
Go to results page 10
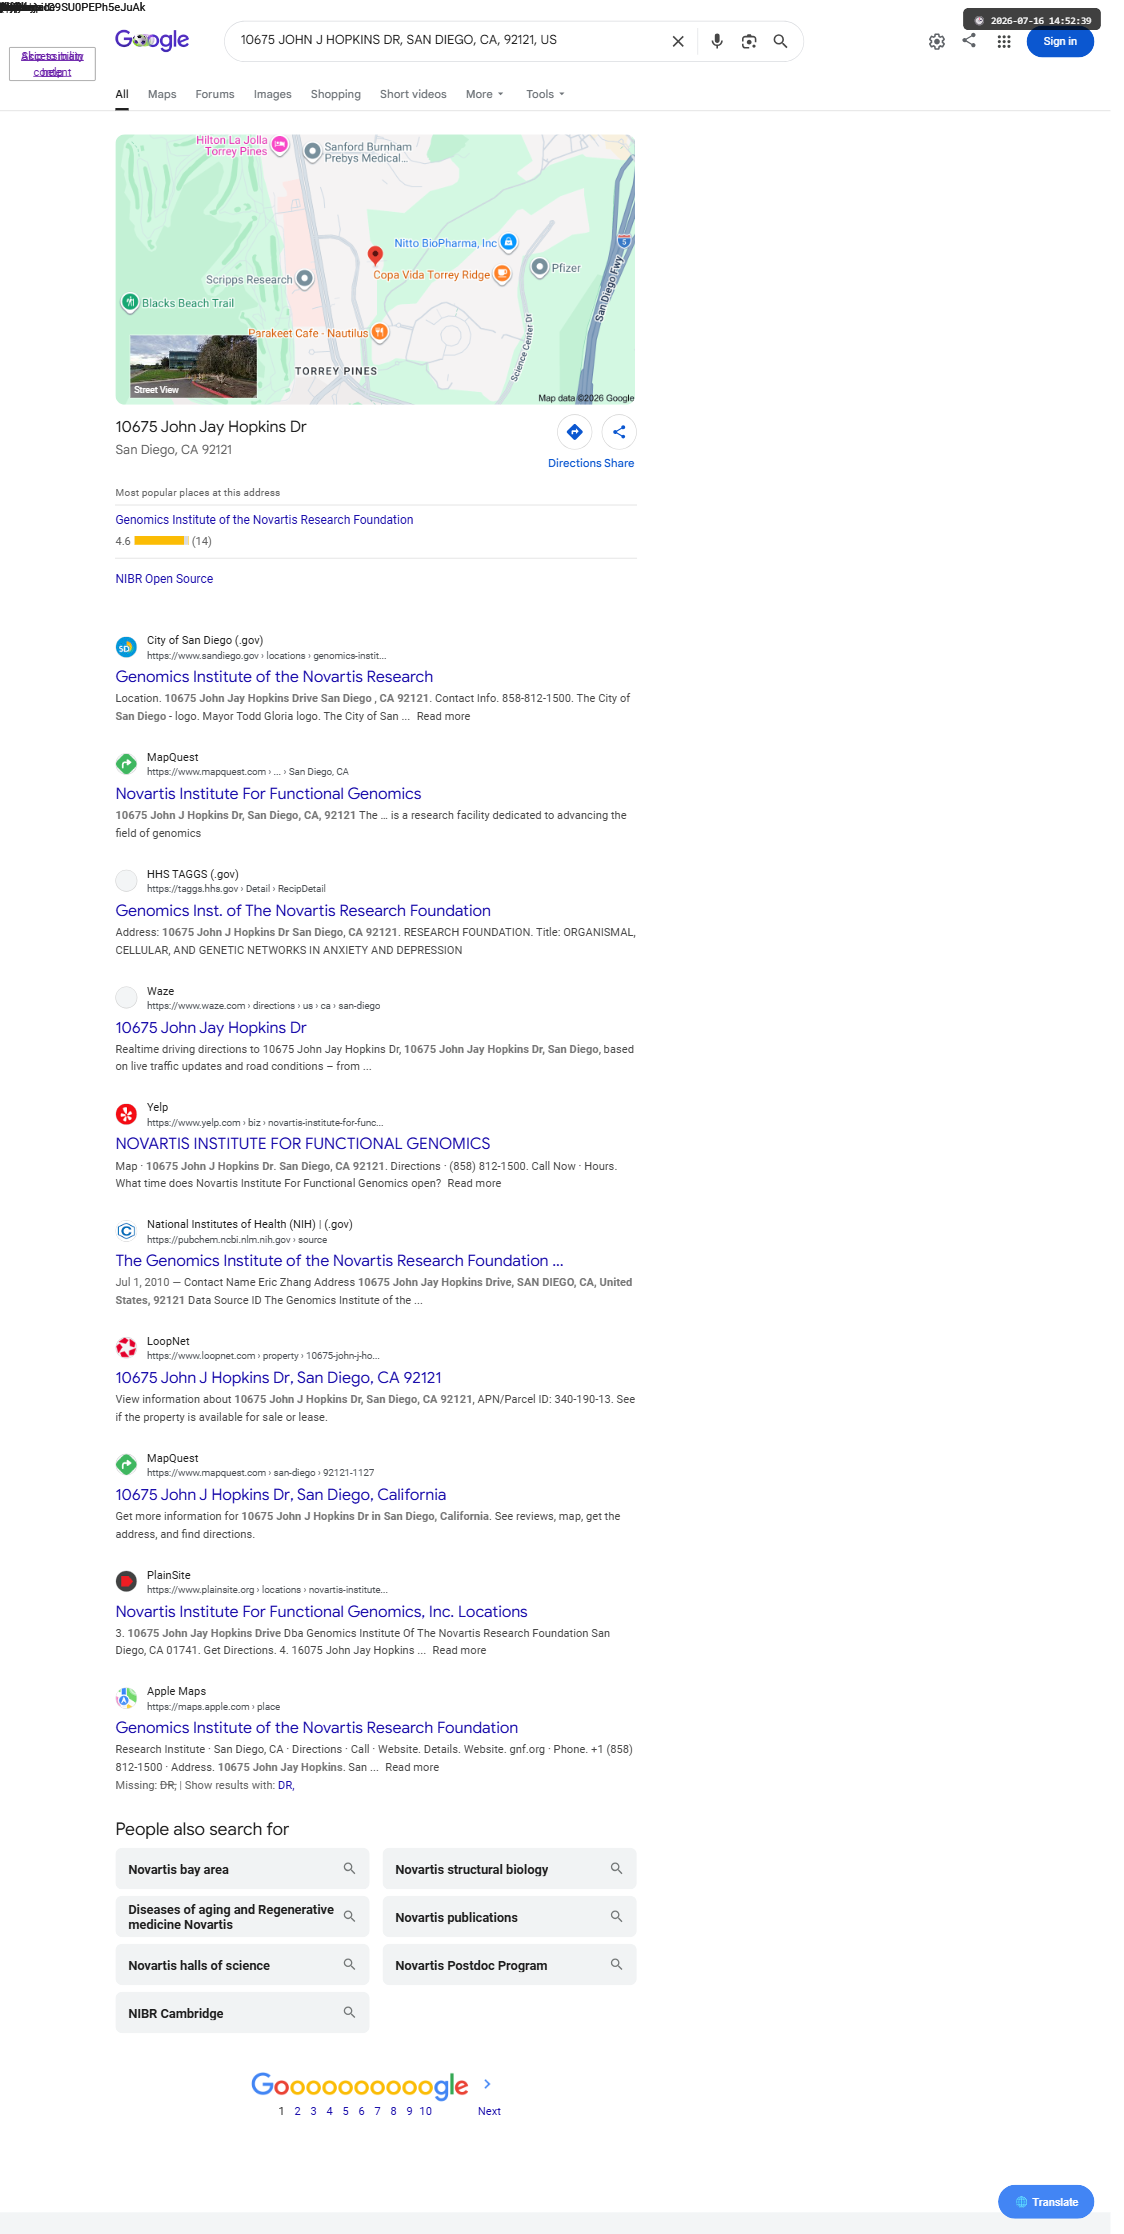[426, 2111]
